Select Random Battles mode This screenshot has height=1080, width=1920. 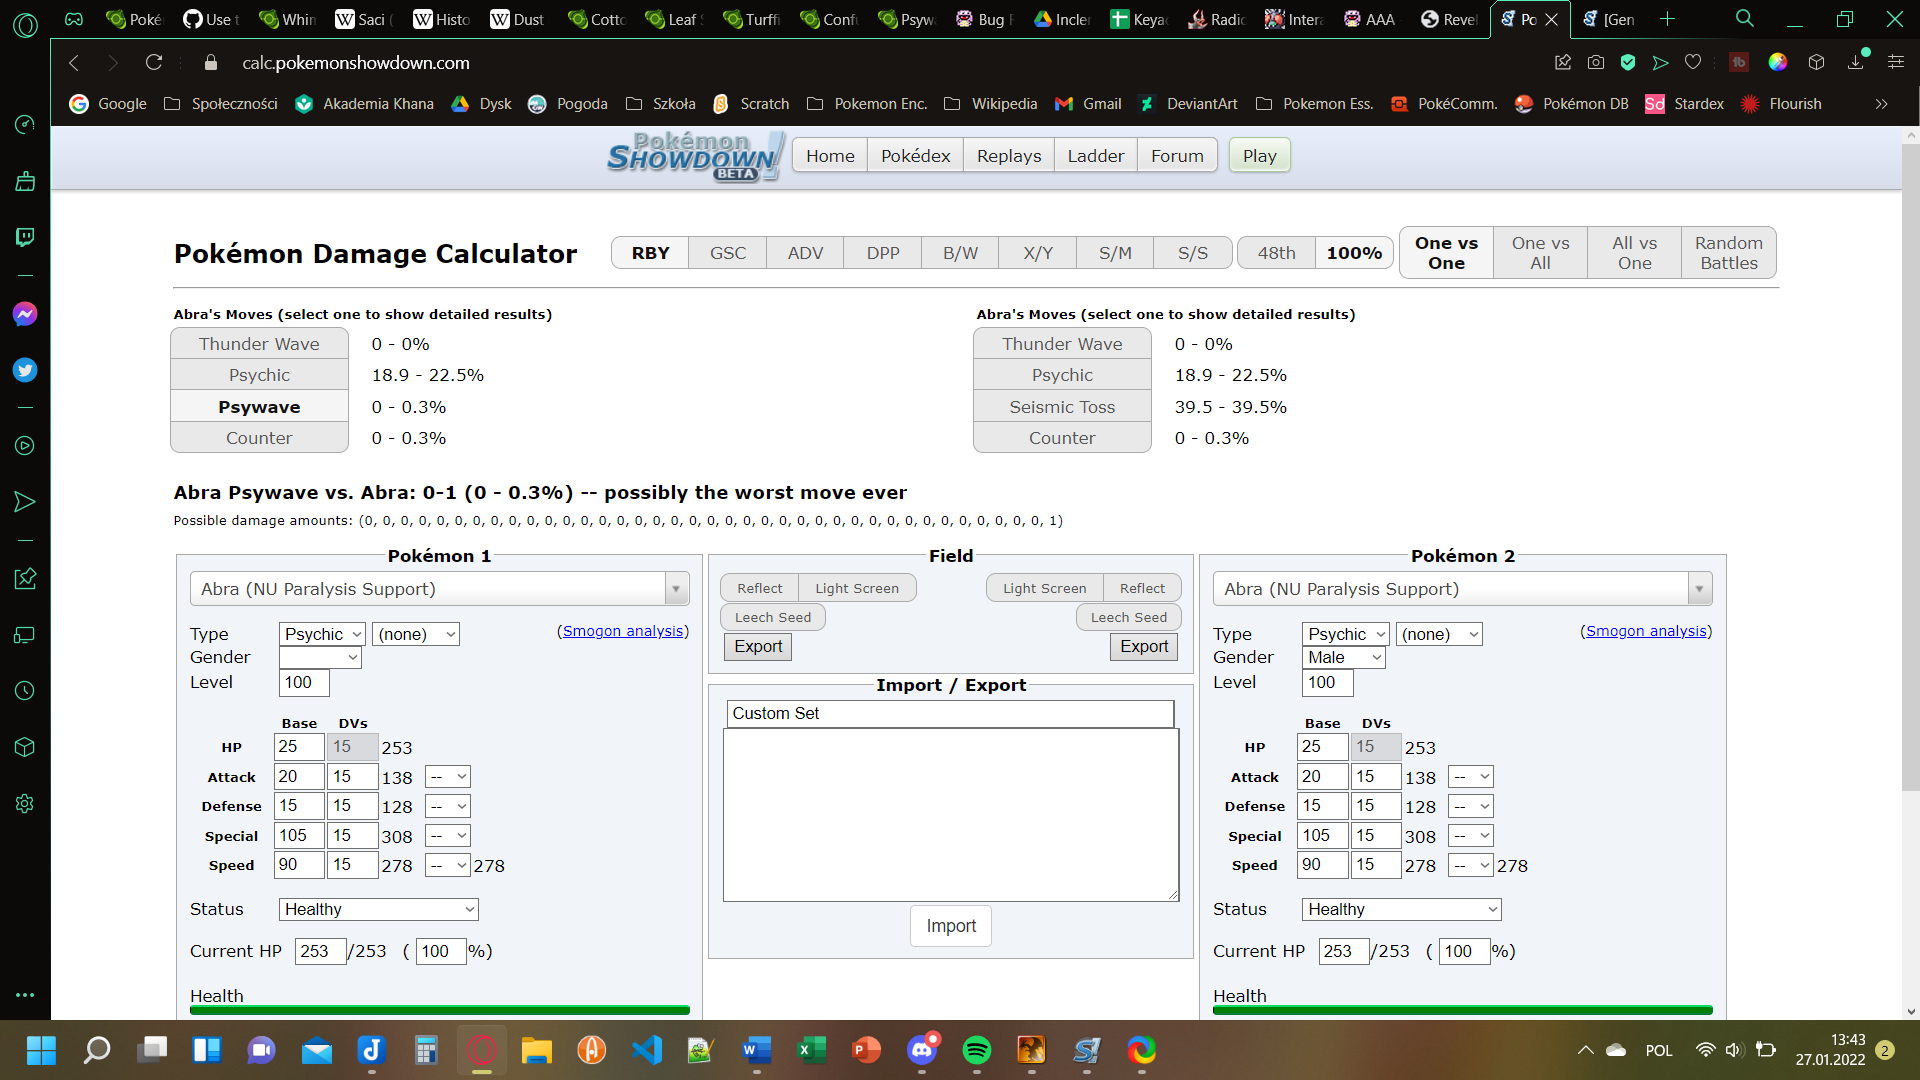click(x=1728, y=253)
